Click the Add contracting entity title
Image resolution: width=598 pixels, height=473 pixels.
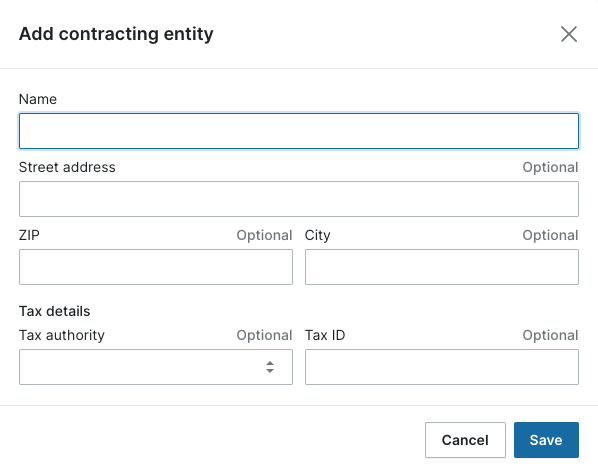click(x=116, y=34)
